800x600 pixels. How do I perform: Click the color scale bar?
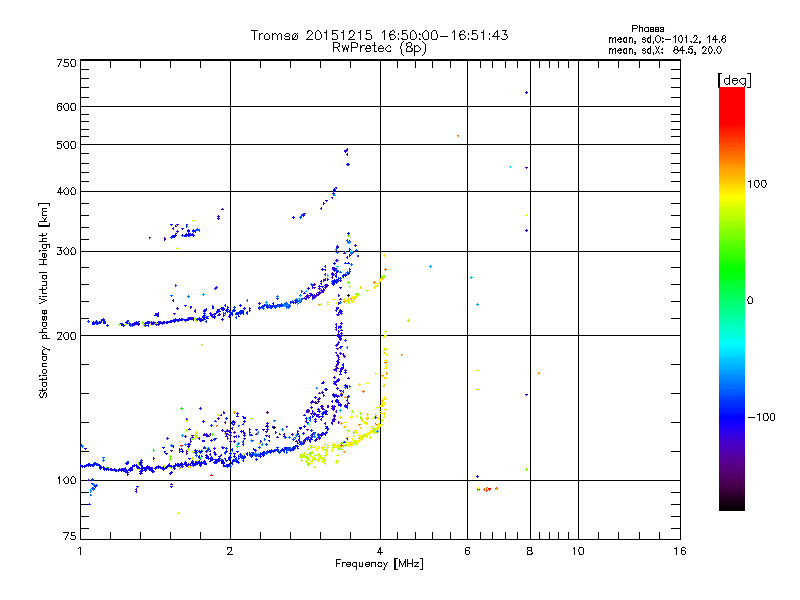coord(732,298)
